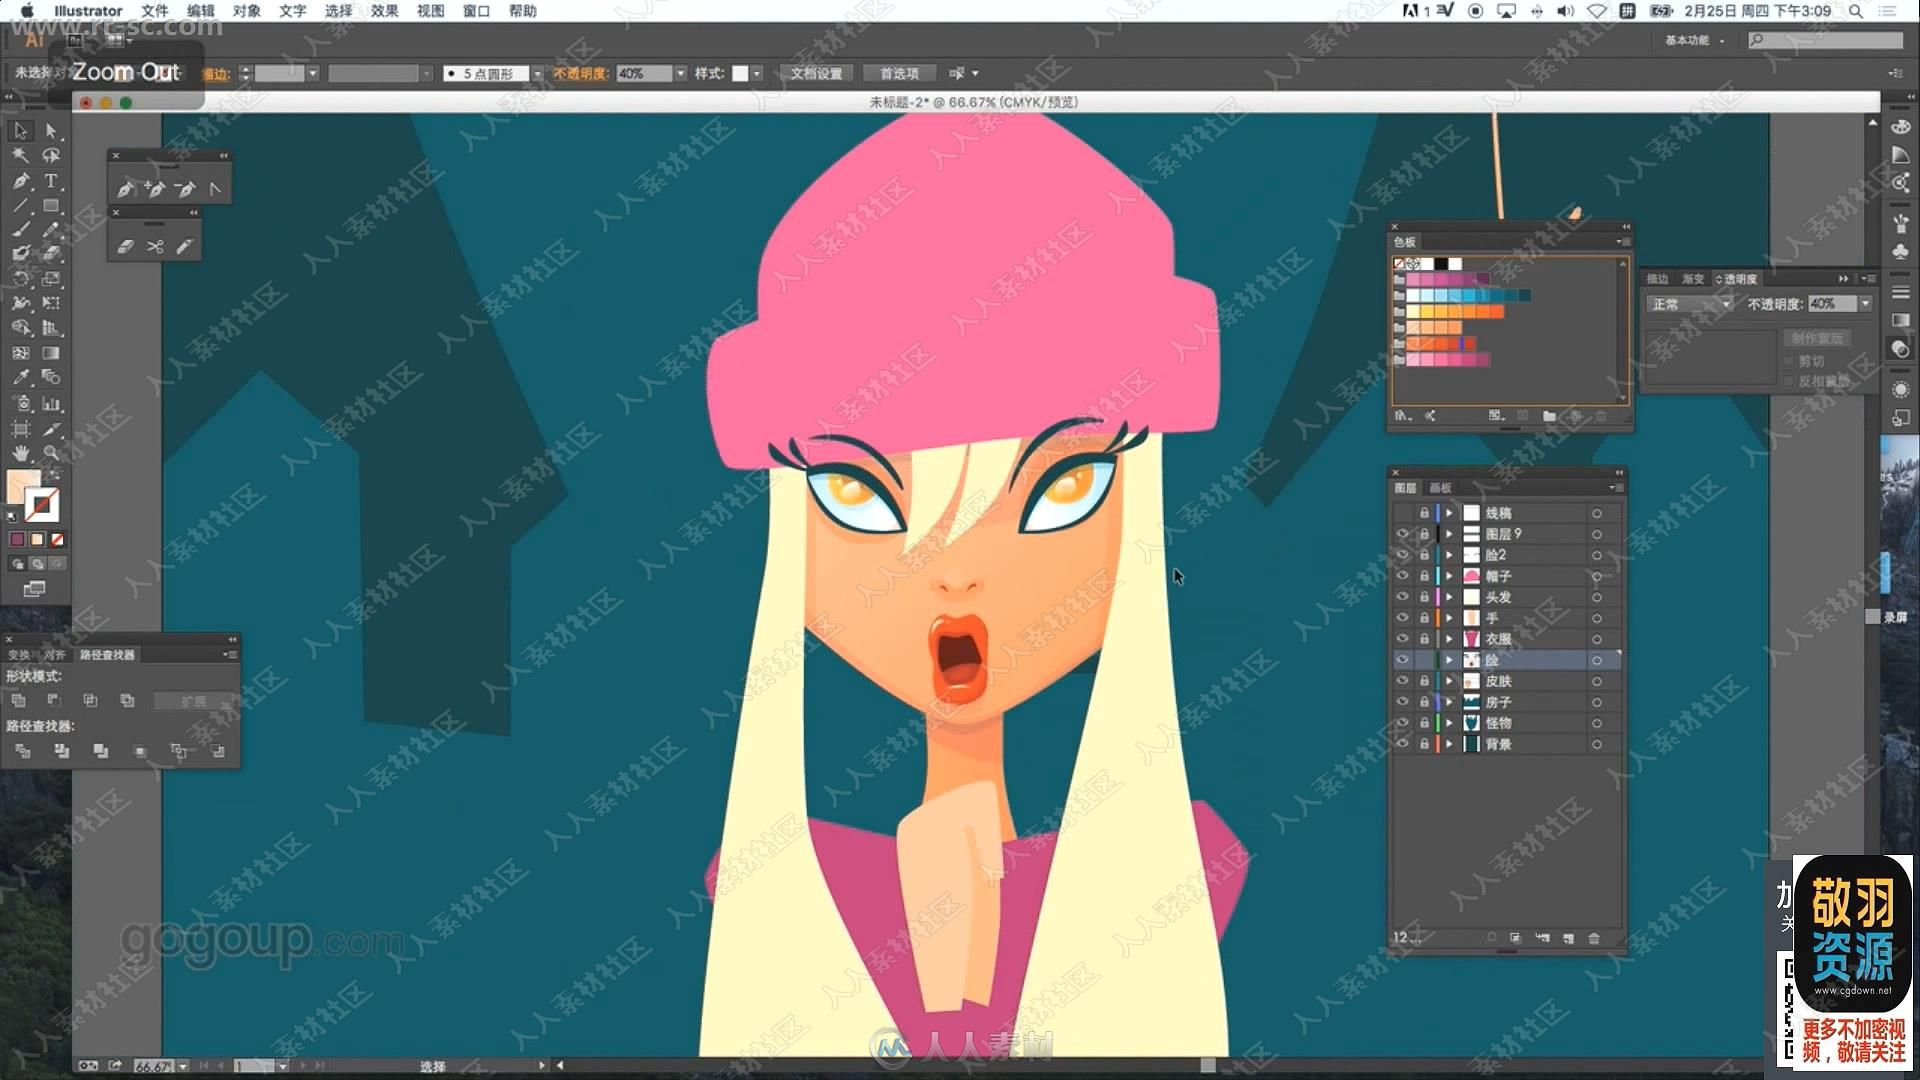This screenshot has height=1080, width=1920.
Task: Click opacity 40% field in control bar
Action: [644, 74]
